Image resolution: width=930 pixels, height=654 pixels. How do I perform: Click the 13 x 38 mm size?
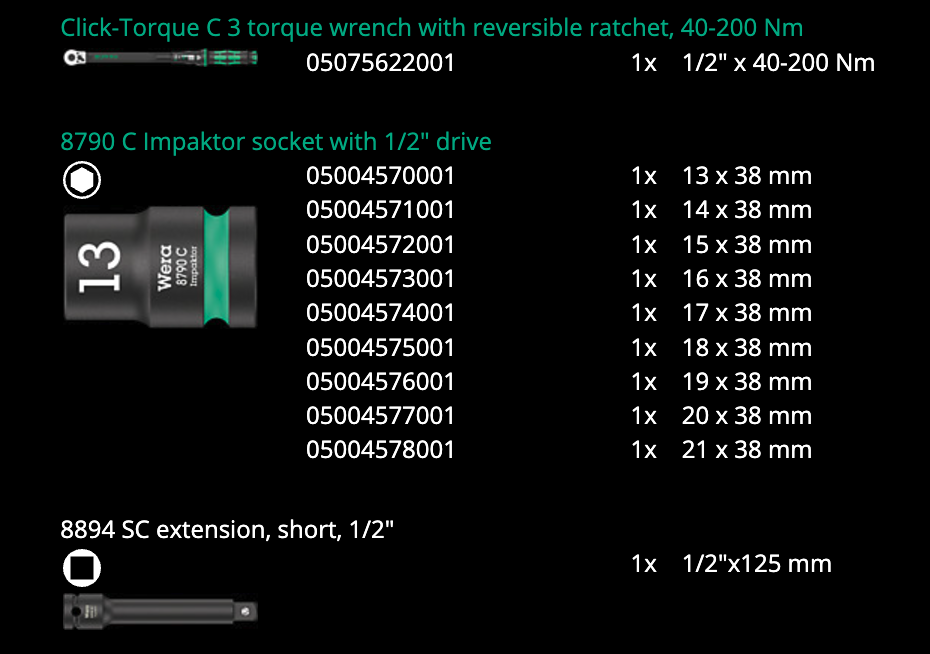(747, 176)
